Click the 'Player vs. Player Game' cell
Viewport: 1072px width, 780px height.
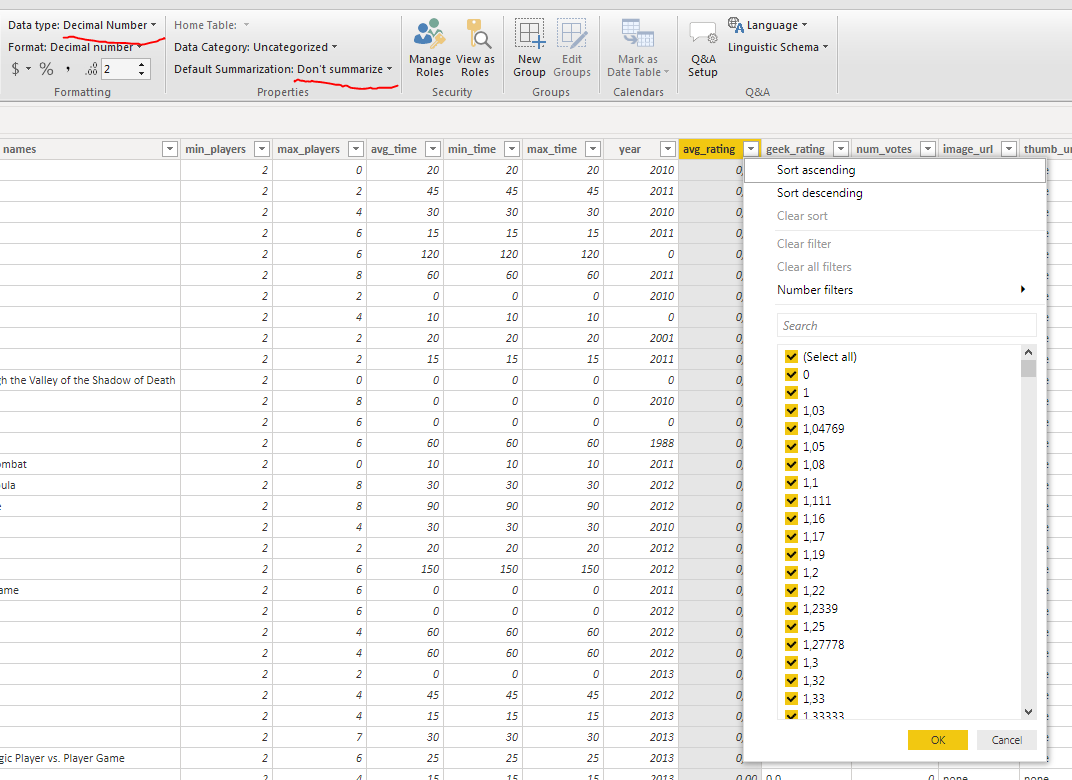pos(90,758)
